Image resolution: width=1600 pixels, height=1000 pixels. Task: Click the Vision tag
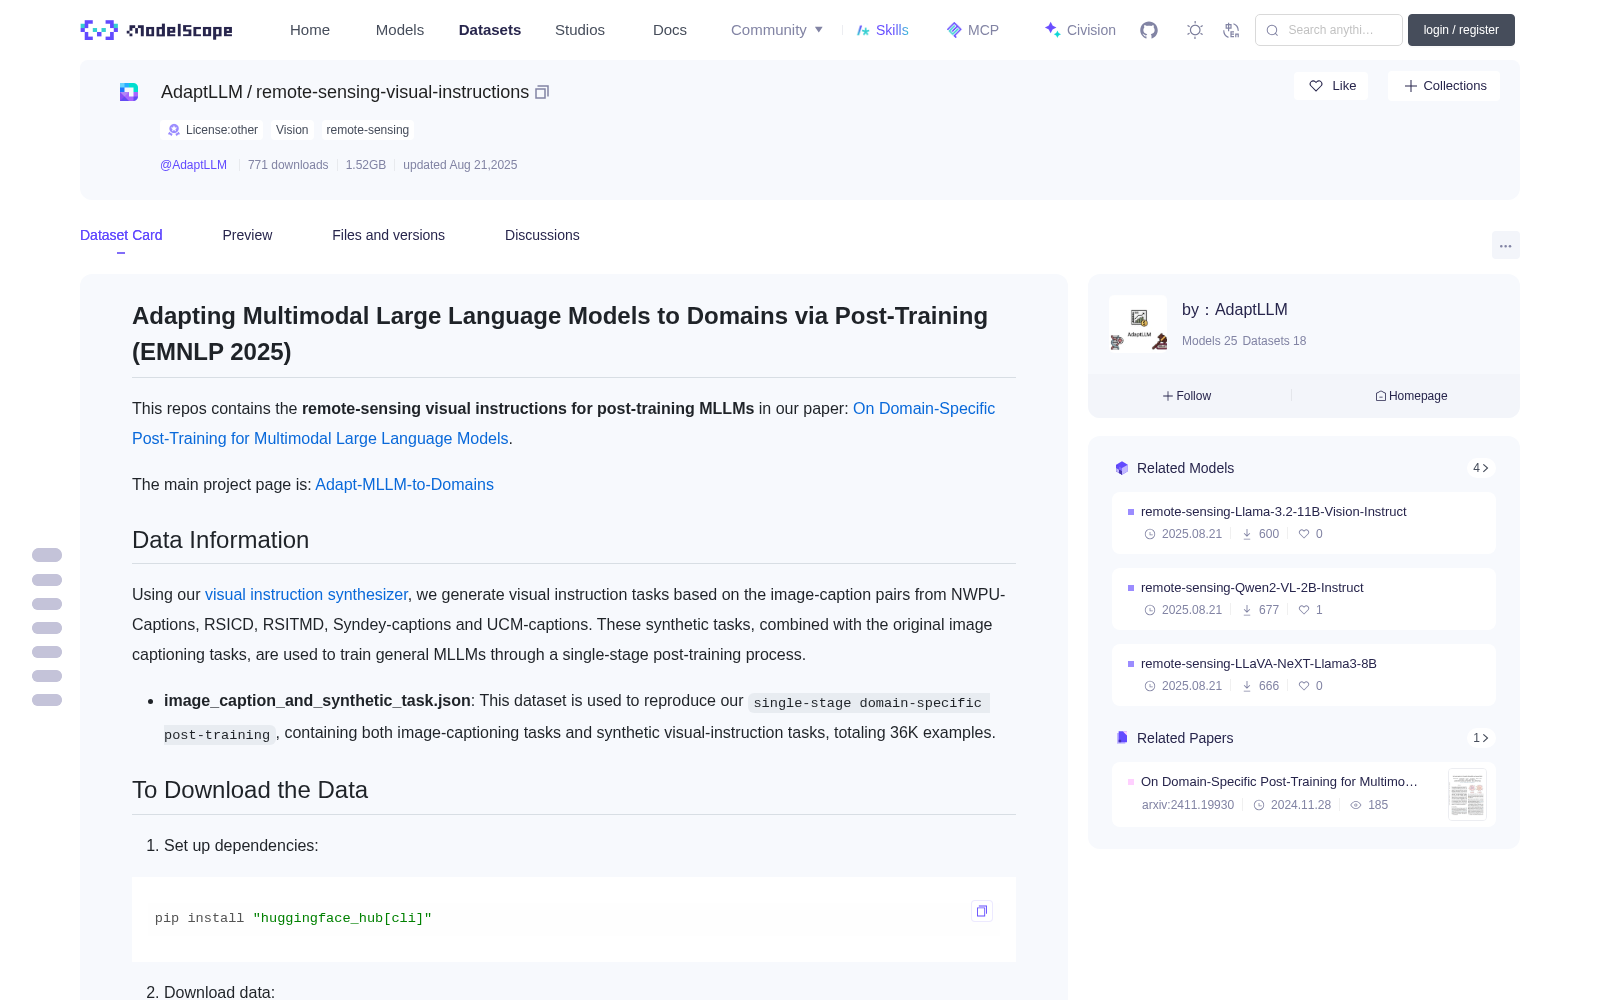(292, 130)
